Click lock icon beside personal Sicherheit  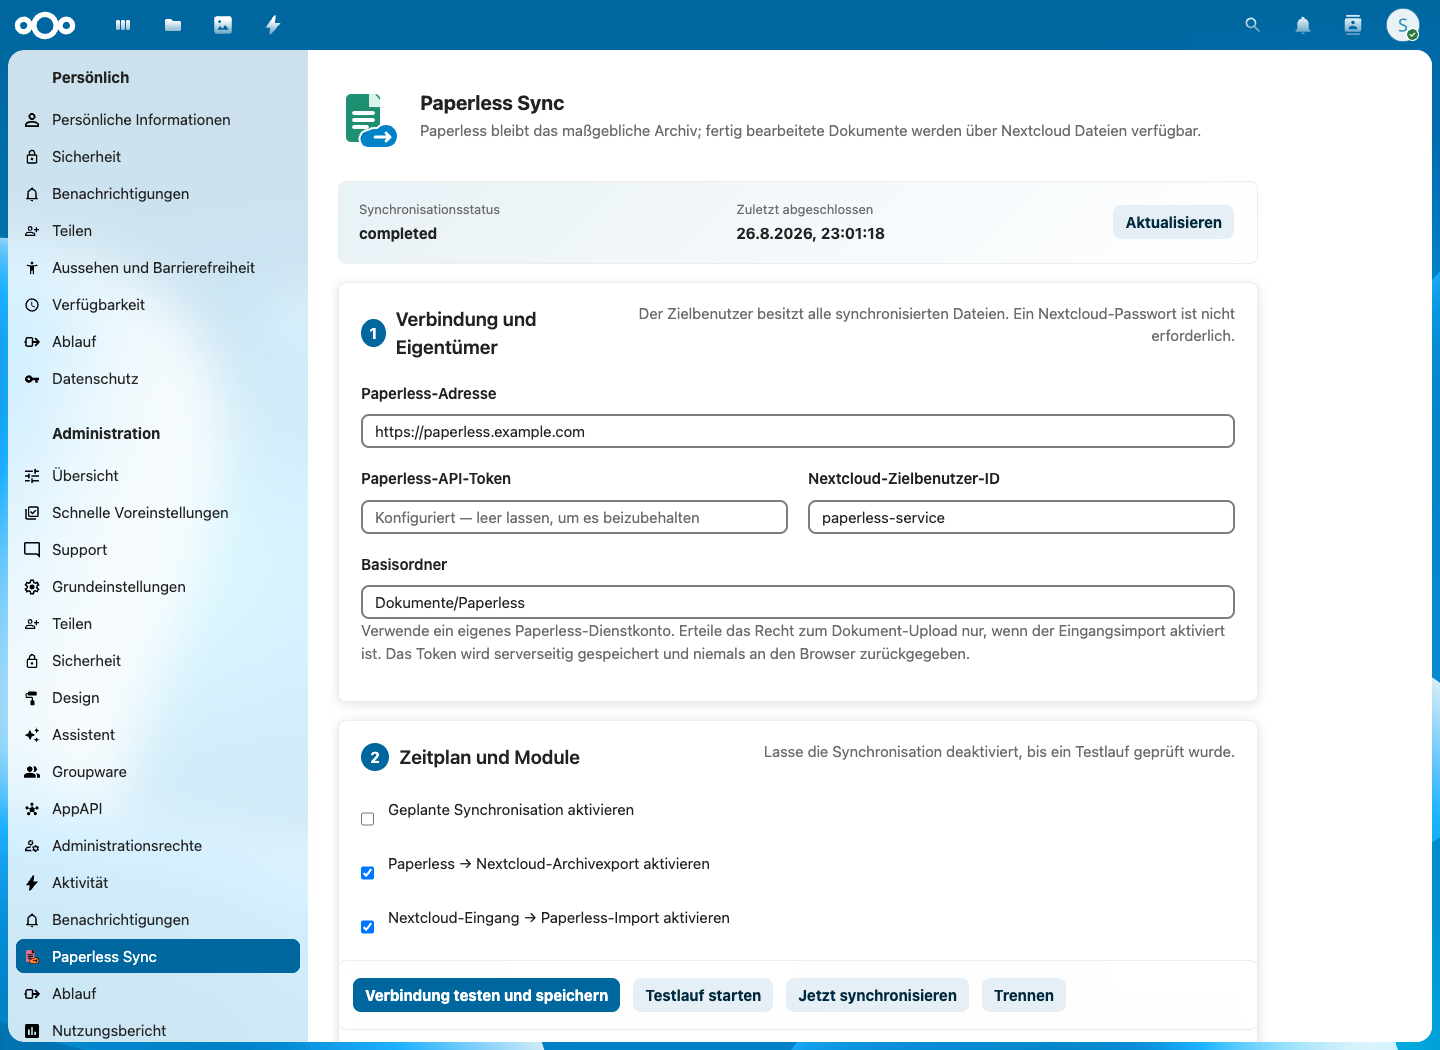[32, 157]
